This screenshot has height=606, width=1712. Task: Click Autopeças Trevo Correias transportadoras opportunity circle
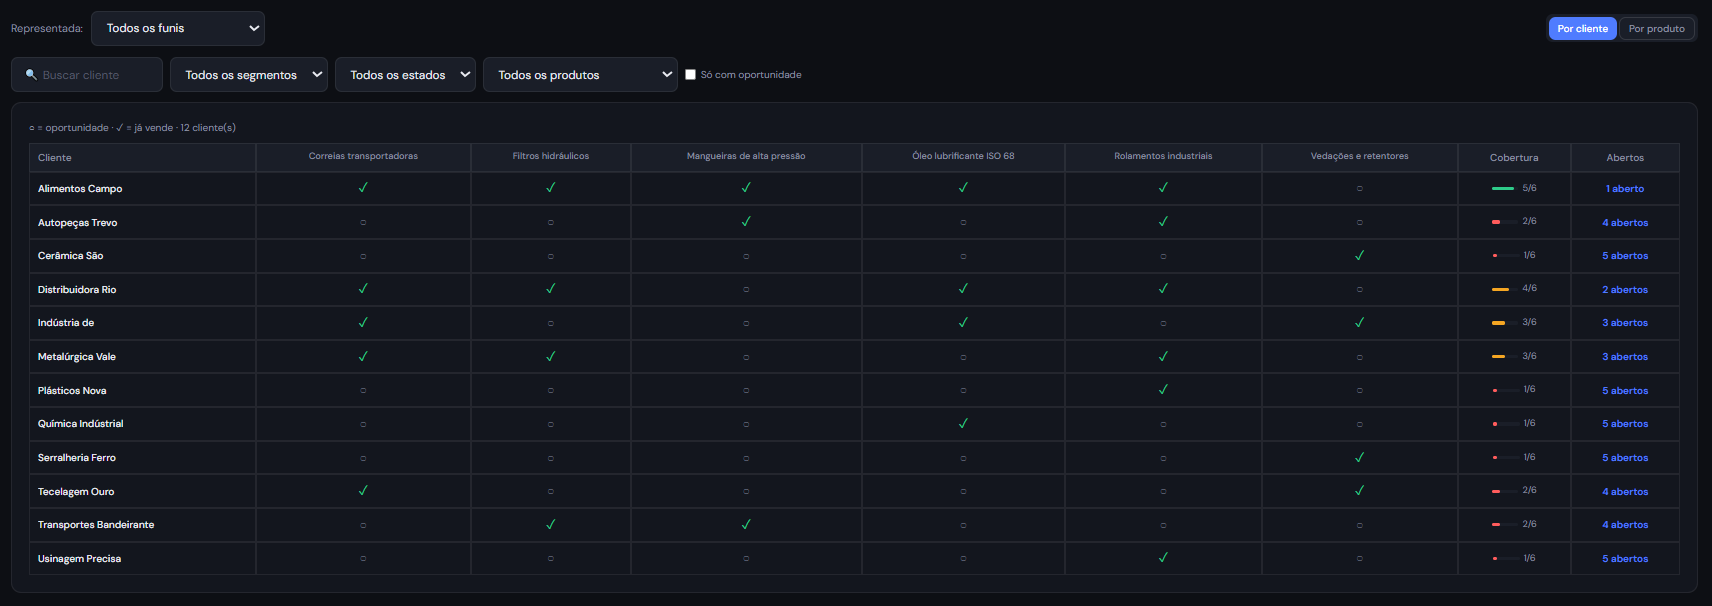[363, 223]
